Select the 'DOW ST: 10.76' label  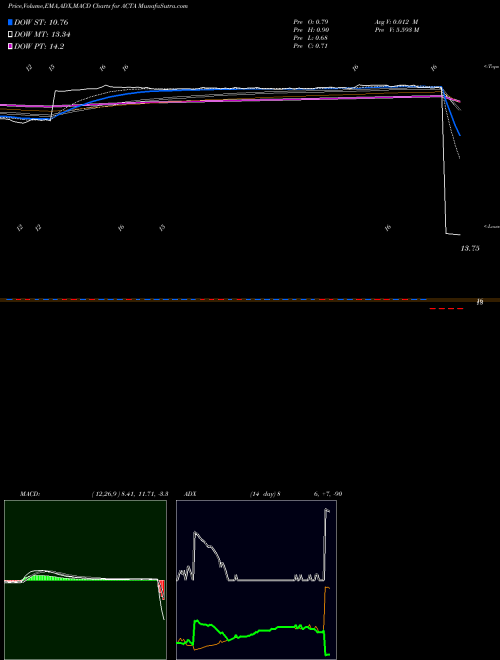click(41, 22)
